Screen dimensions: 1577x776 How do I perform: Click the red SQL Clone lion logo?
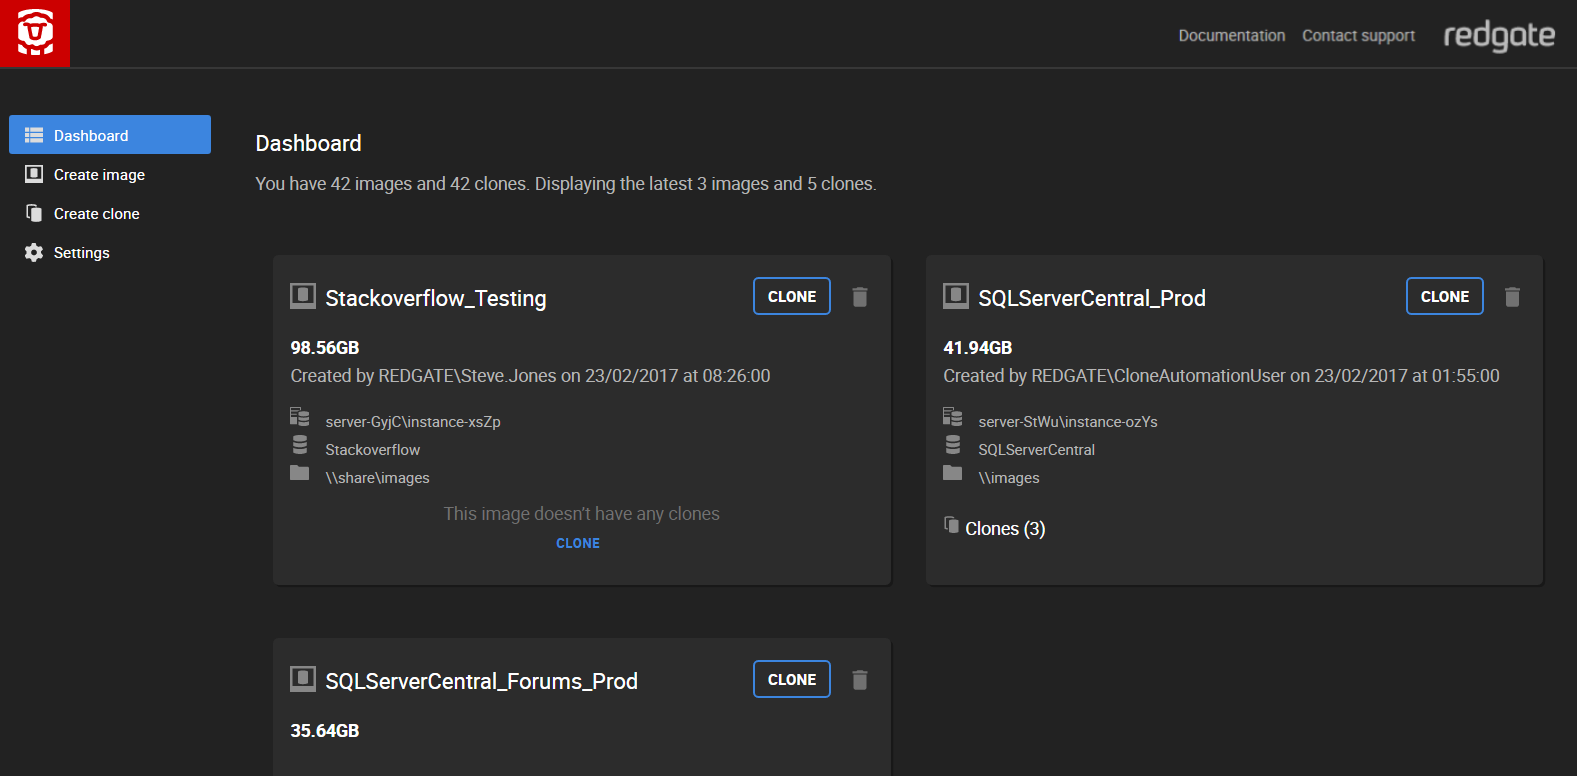[35, 33]
